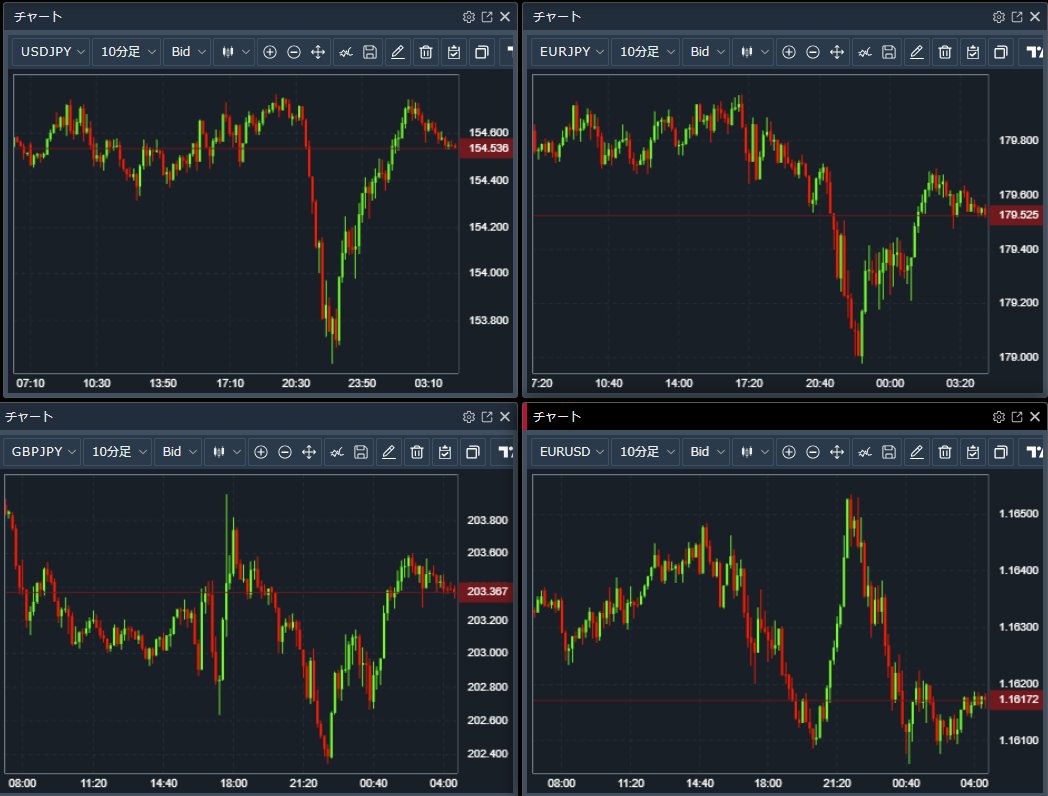Image resolution: width=1048 pixels, height=796 pixels.
Task: Open the Bid price-type dropdown on GBPJPY chart
Action: (x=178, y=452)
